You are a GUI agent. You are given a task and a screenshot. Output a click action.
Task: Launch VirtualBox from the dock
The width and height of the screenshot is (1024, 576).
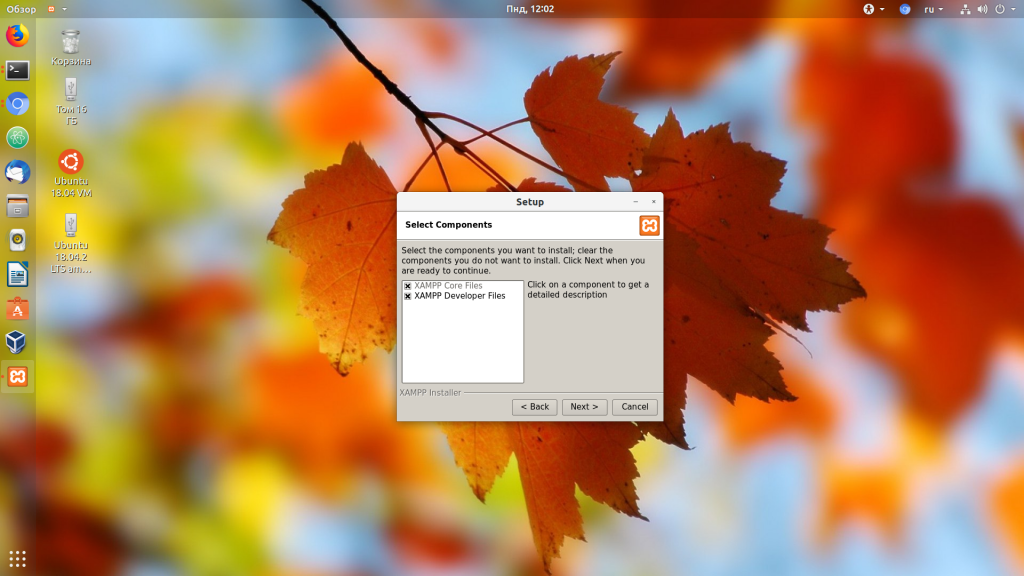(18, 342)
